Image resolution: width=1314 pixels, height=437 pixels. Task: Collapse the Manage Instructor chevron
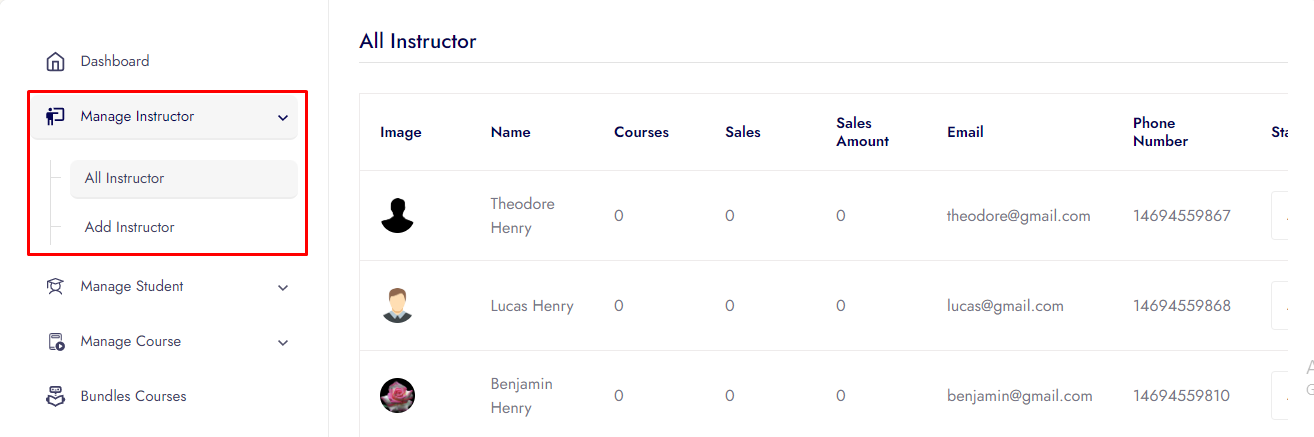point(283,118)
